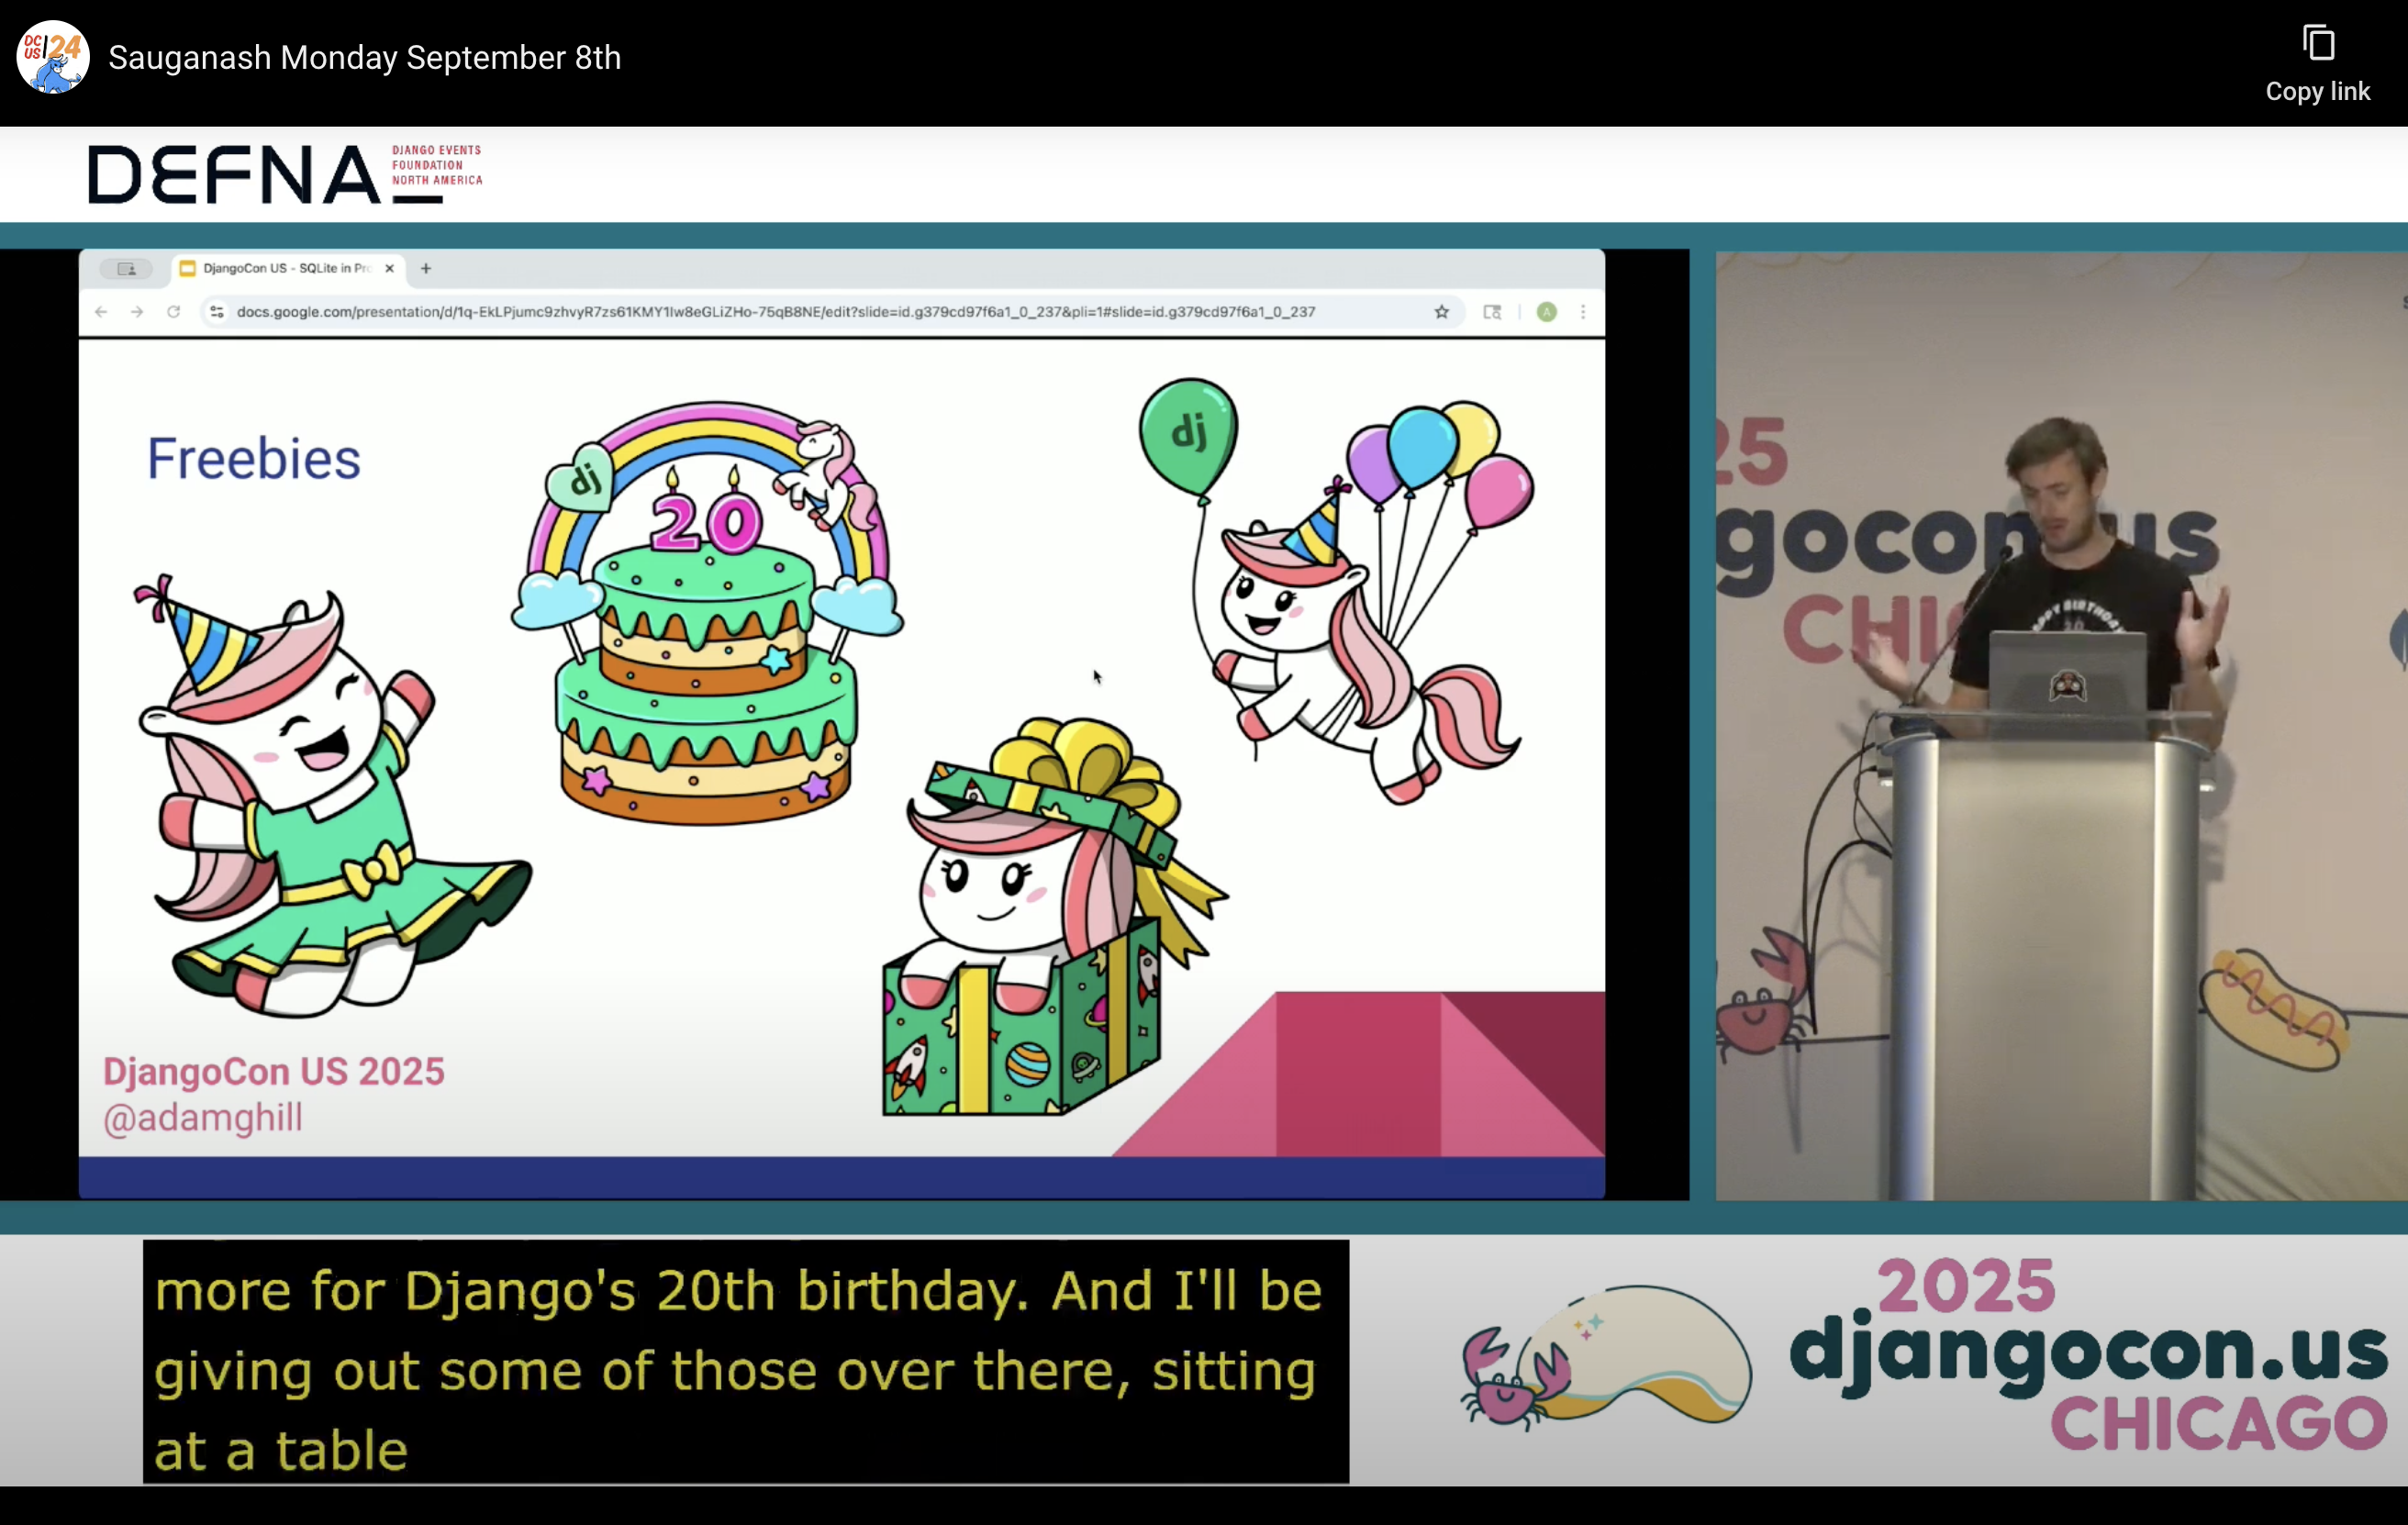Close the DjangoCon US - SQLite tab
The image size is (2408, 1525).
pos(390,268)
